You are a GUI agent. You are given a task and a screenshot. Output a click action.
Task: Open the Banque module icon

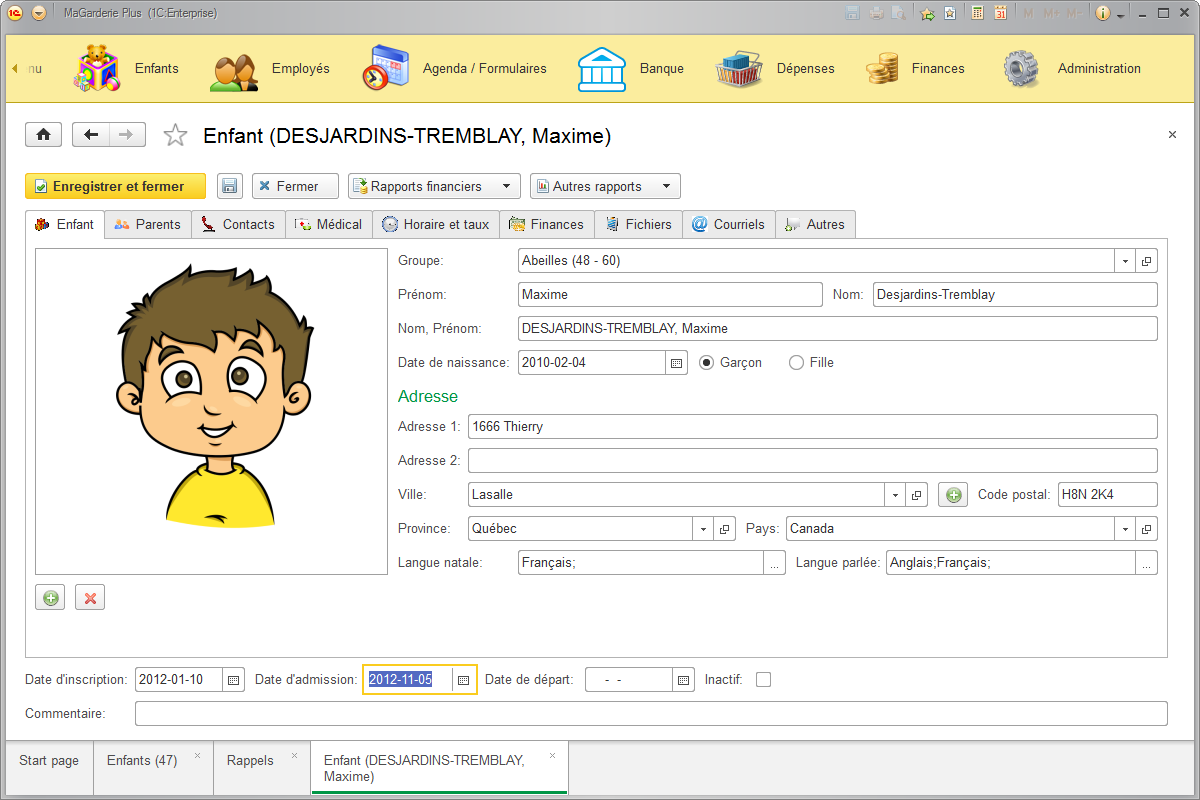pos(601,68)
